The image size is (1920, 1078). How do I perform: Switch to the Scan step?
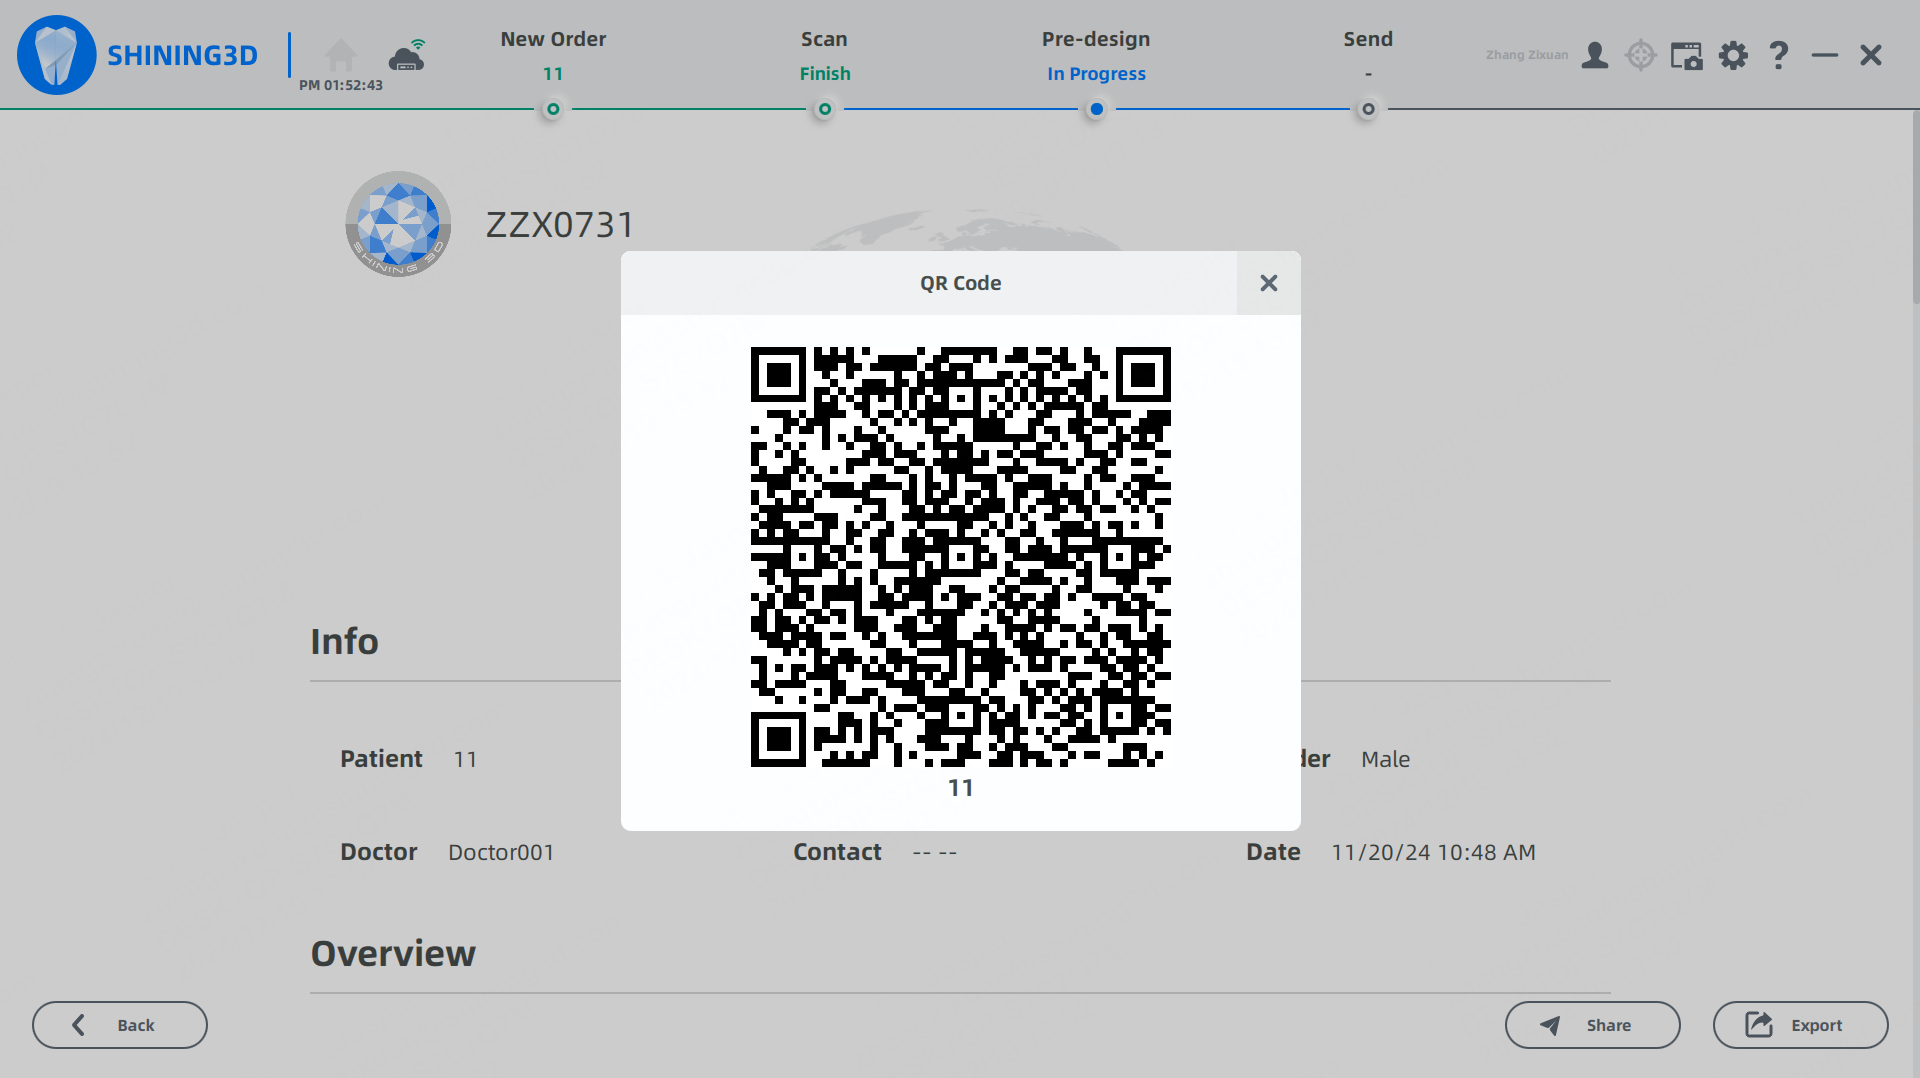pos(825,56)
